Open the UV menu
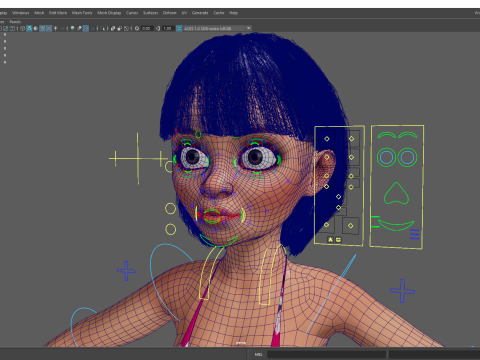 (x=184, y=13)
